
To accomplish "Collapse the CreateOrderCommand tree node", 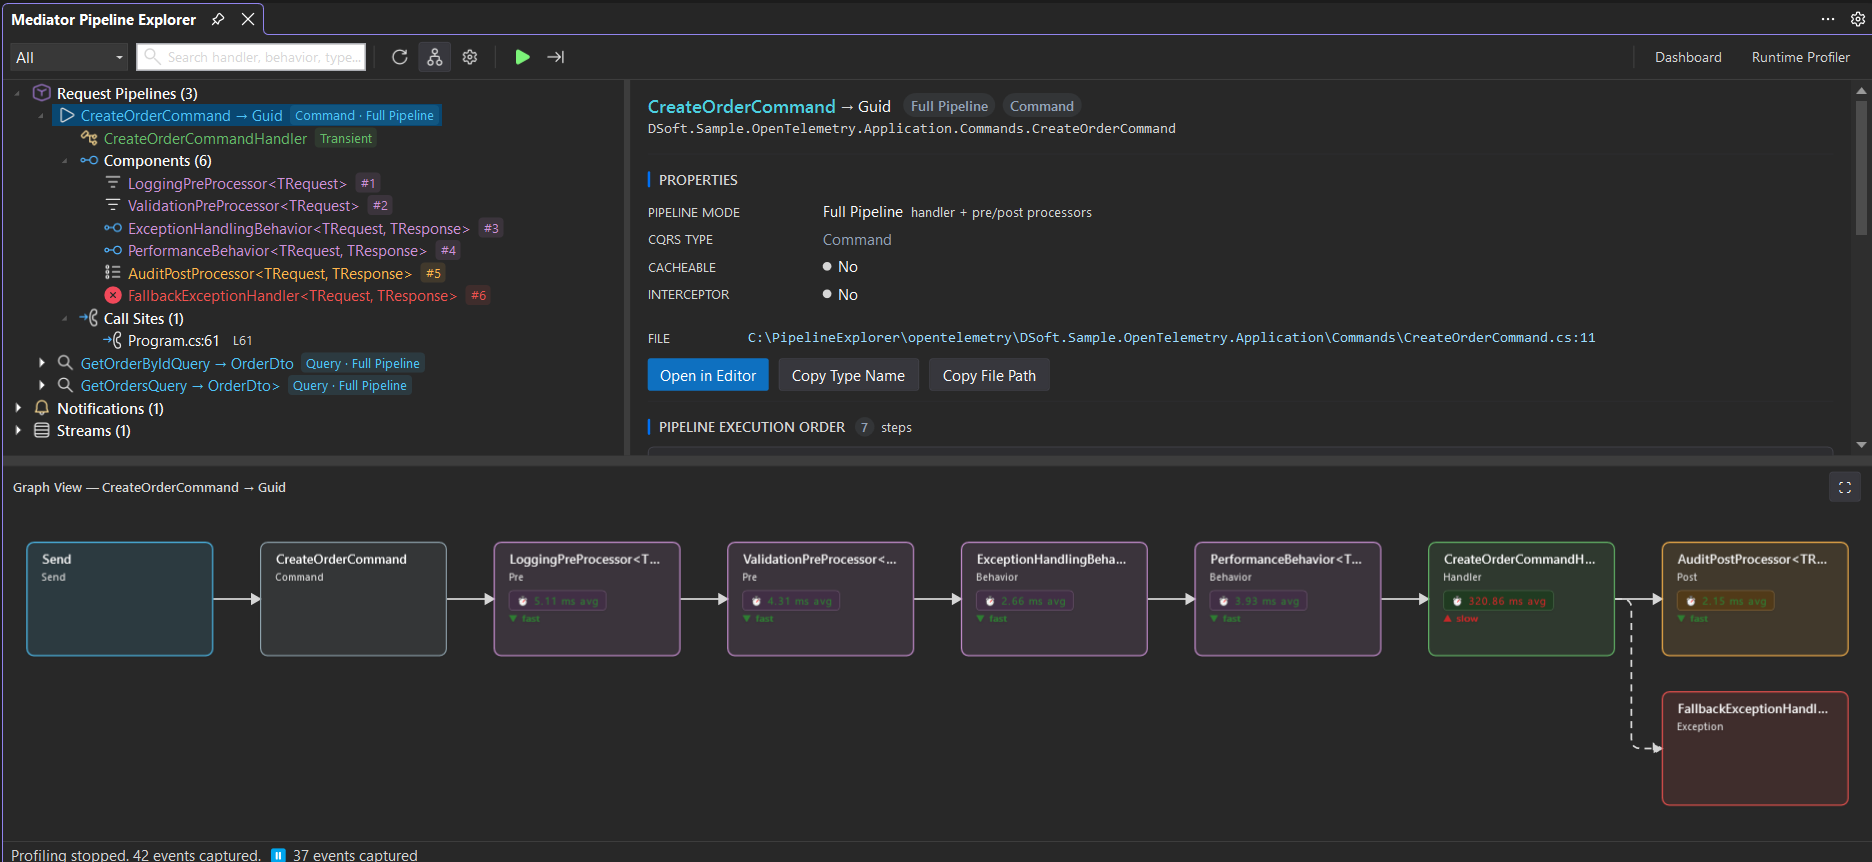I will click(41, 116).
